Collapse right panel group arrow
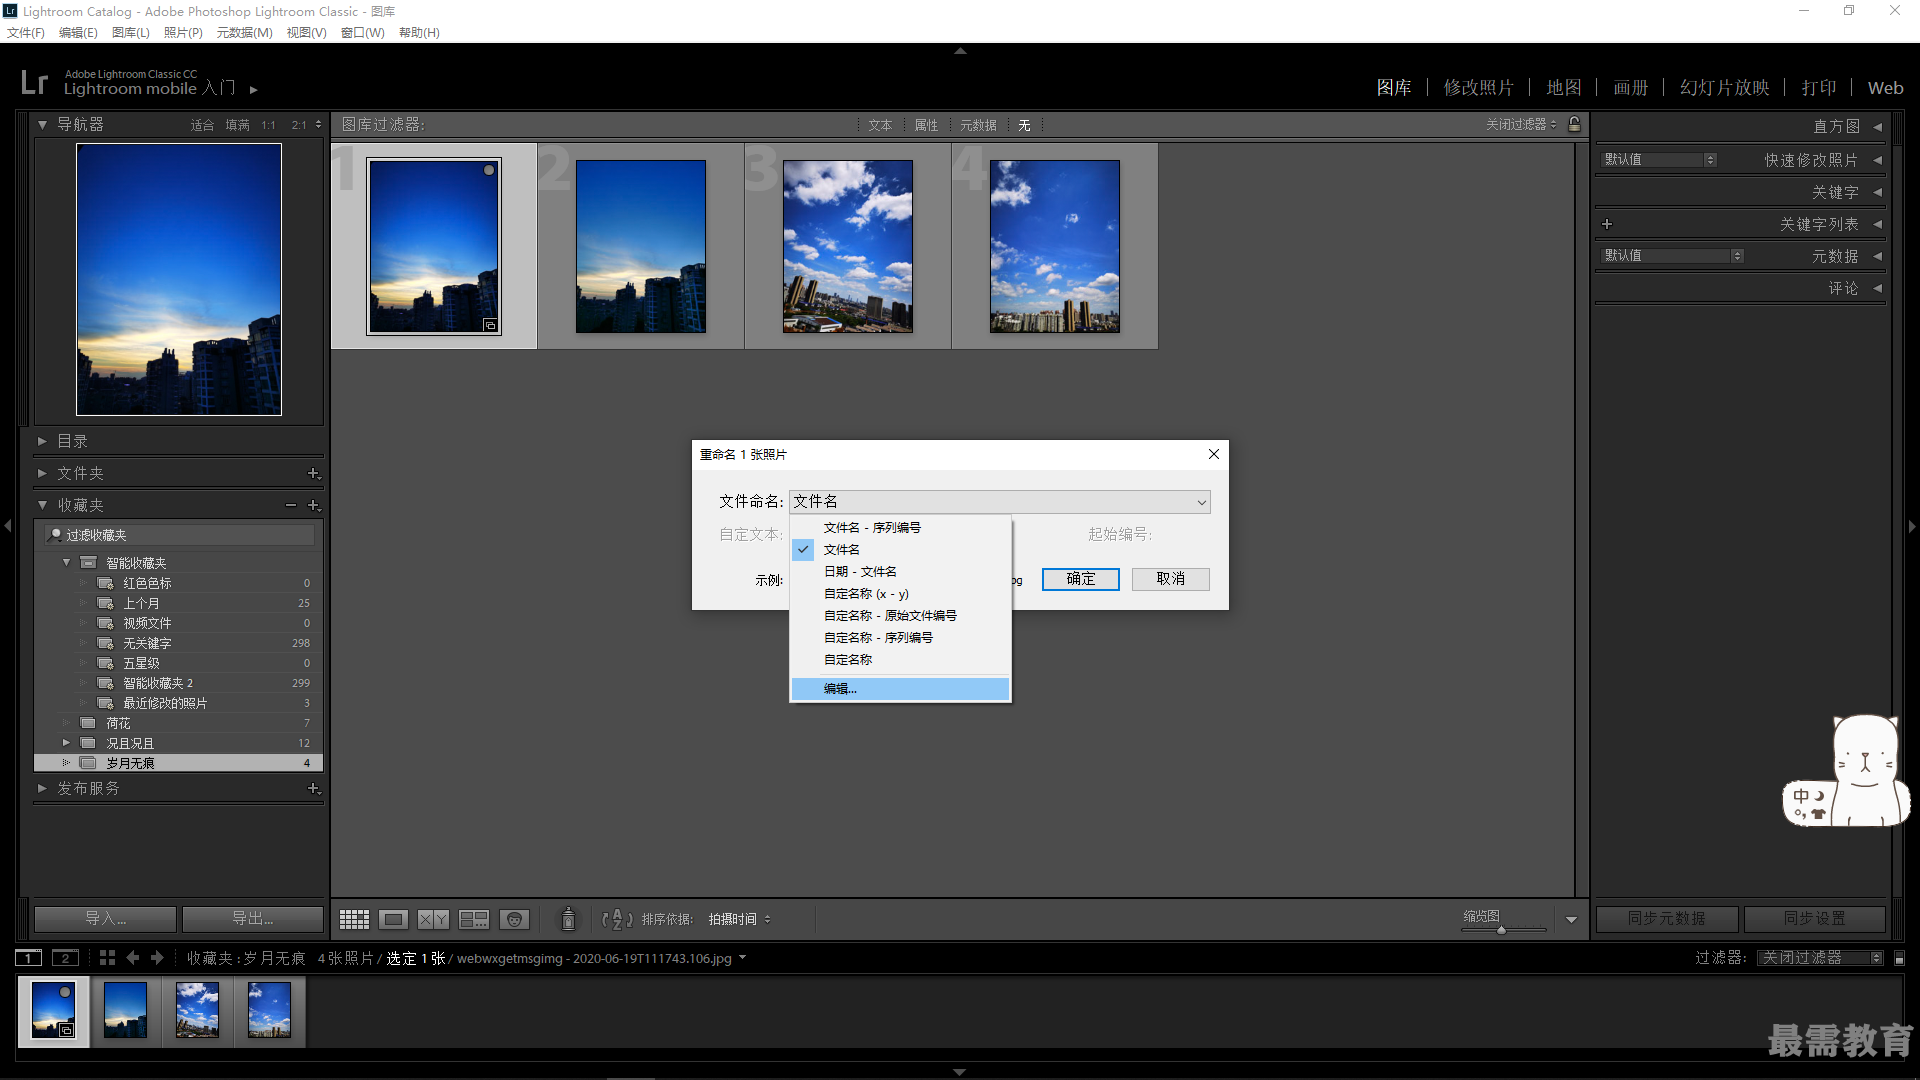This screenshot has width=1920, height=1080. tap(1912, 526)
